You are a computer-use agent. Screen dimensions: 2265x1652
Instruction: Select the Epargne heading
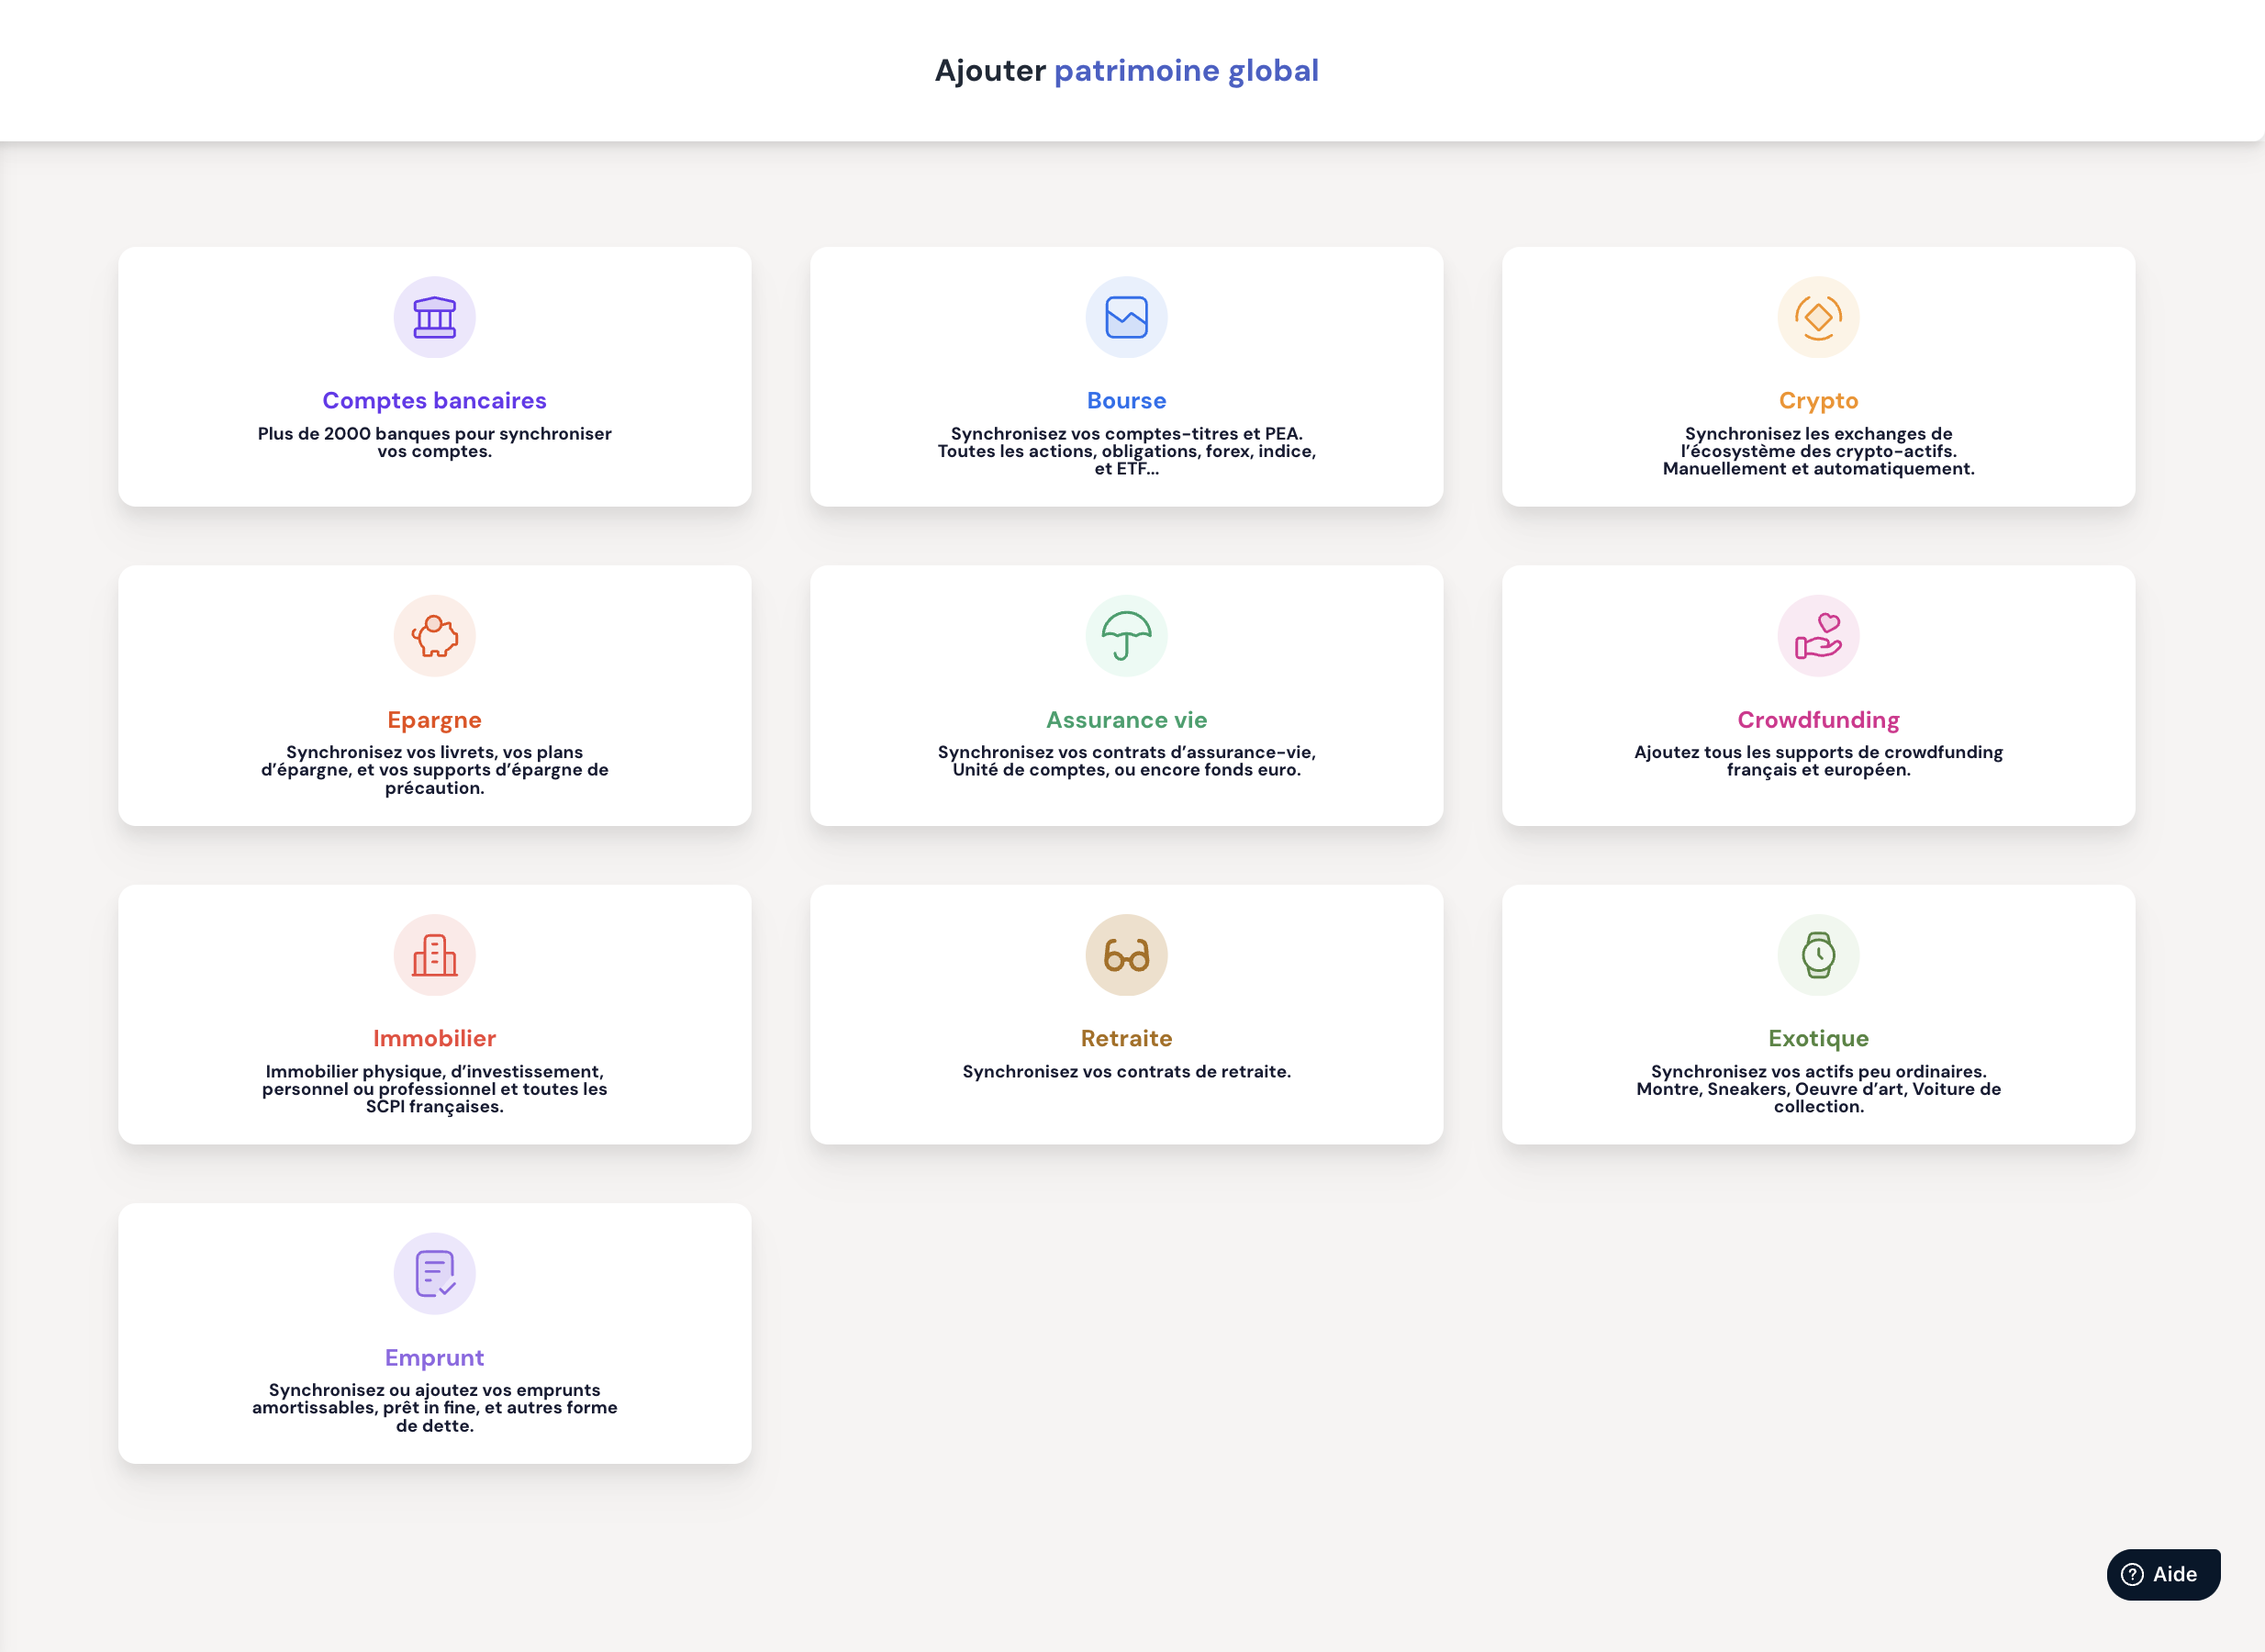coord(434,720)
